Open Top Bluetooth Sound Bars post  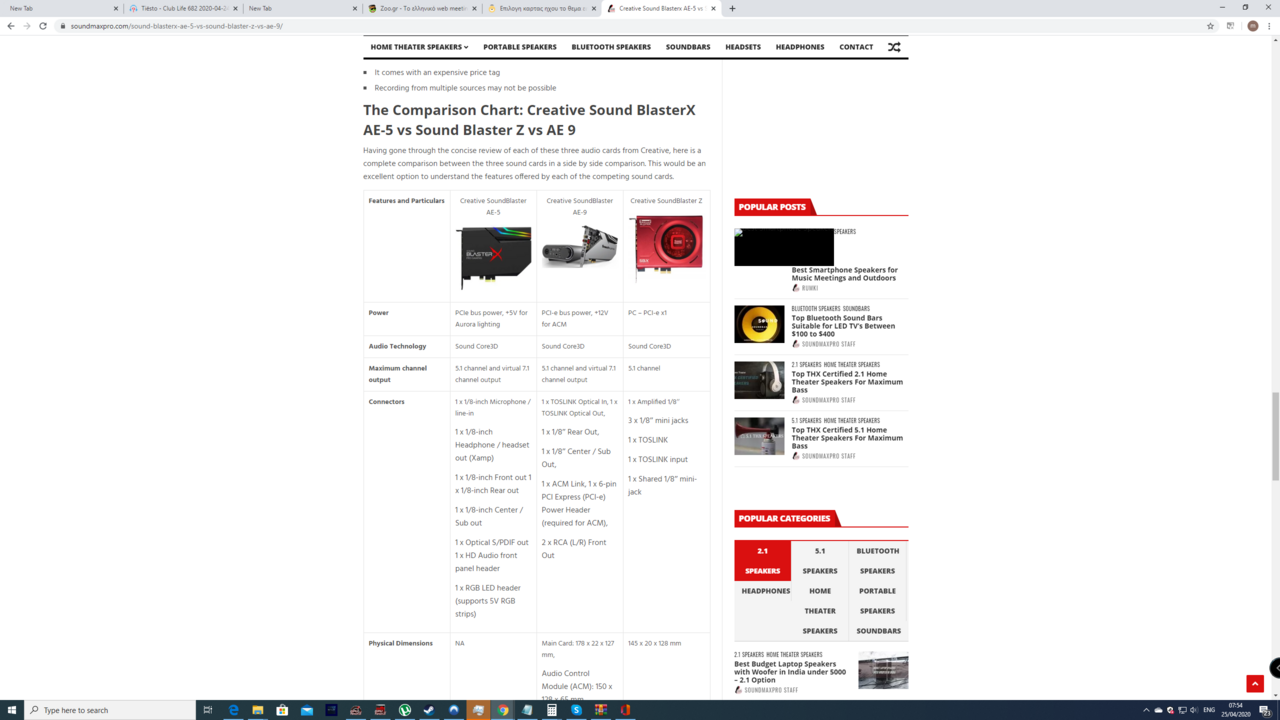pos(843,326)
